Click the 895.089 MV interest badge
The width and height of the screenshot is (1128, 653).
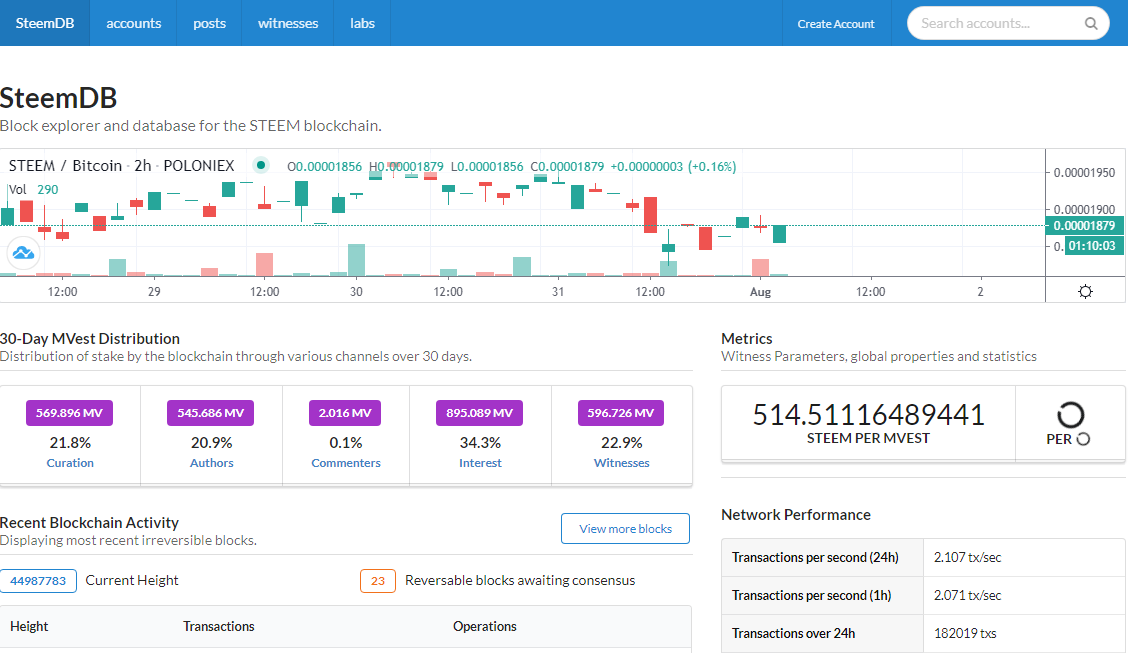[480, 413]
